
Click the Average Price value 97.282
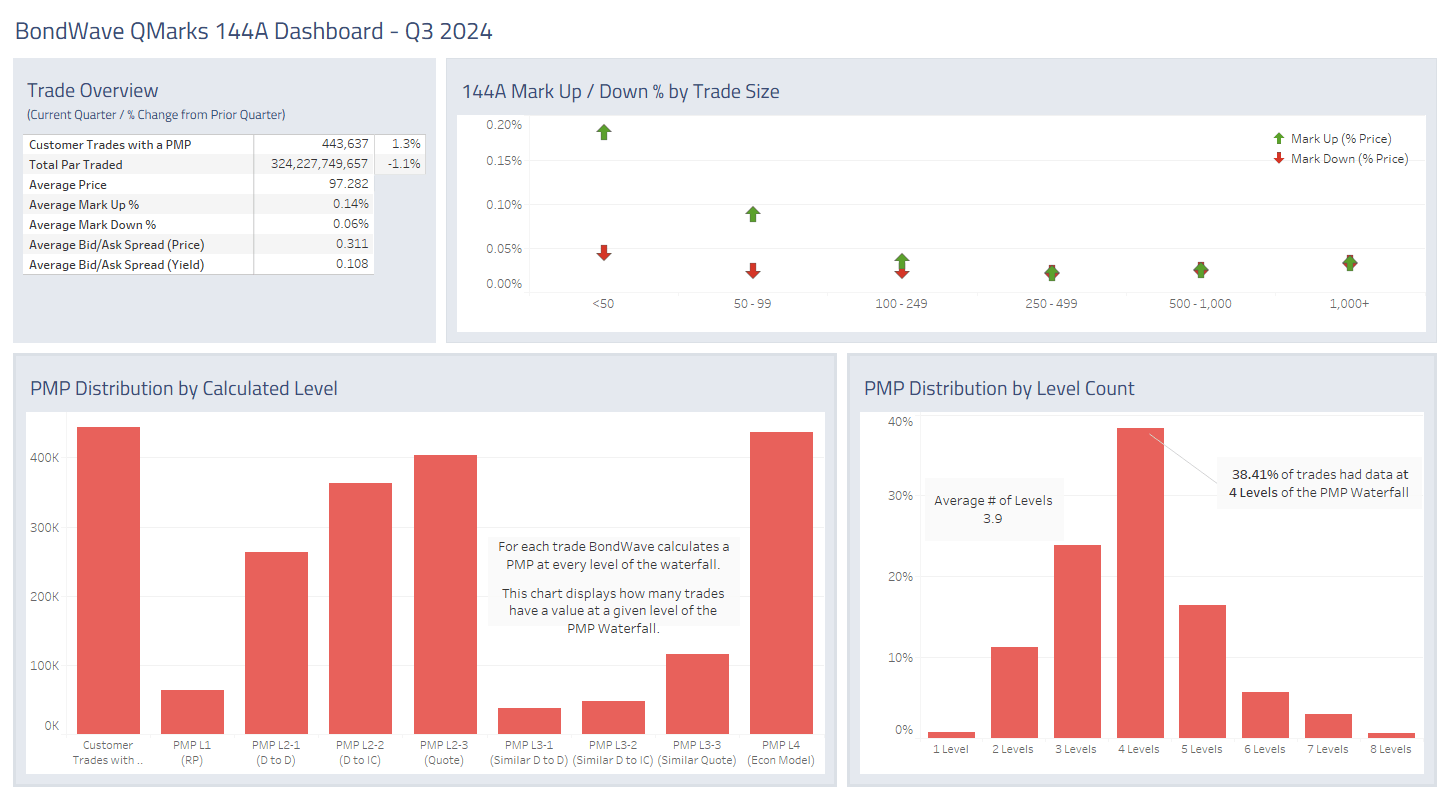coord(347,184)
